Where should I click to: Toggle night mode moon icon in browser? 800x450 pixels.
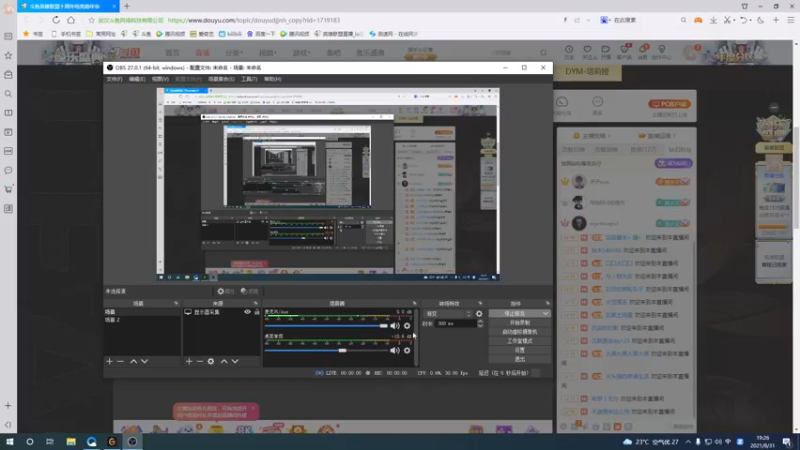coord(760,20)
